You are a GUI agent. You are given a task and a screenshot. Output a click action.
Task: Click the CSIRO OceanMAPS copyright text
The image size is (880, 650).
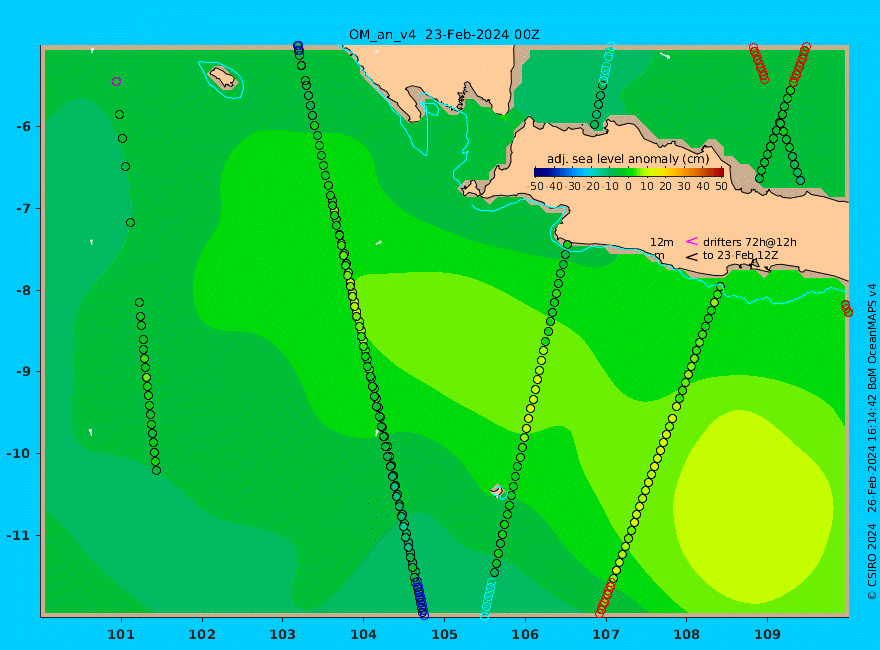pos(872,441)
